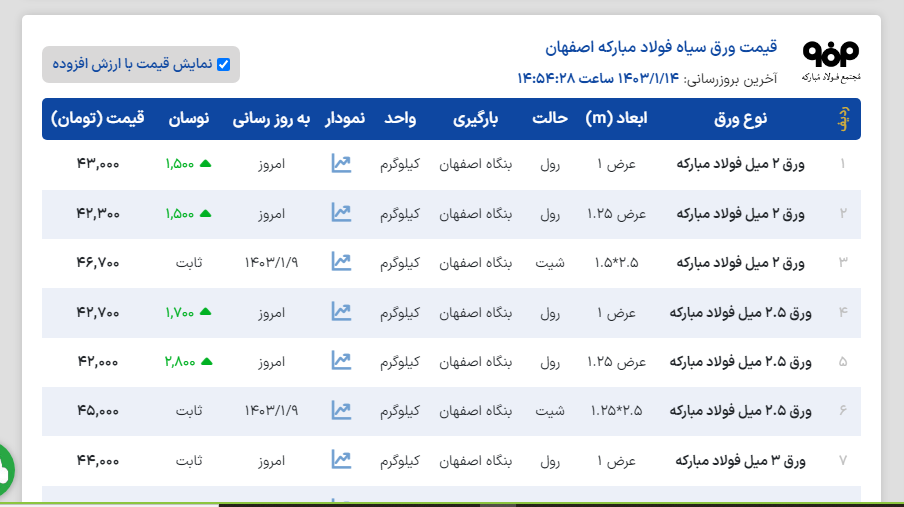Click the 43,000 price in row 1
Screen dimensions: 904x507
[x=98, y=164]
